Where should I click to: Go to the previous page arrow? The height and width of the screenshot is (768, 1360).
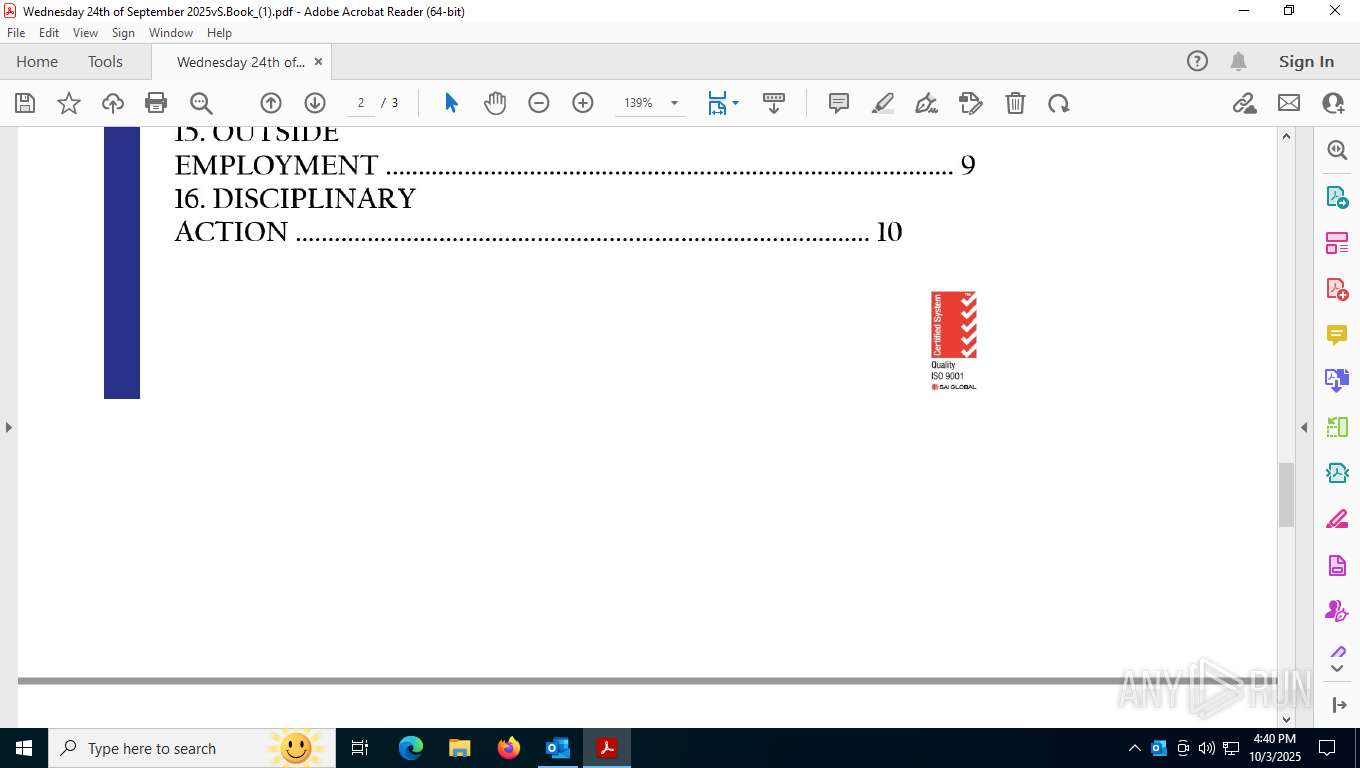coord(271,103)
